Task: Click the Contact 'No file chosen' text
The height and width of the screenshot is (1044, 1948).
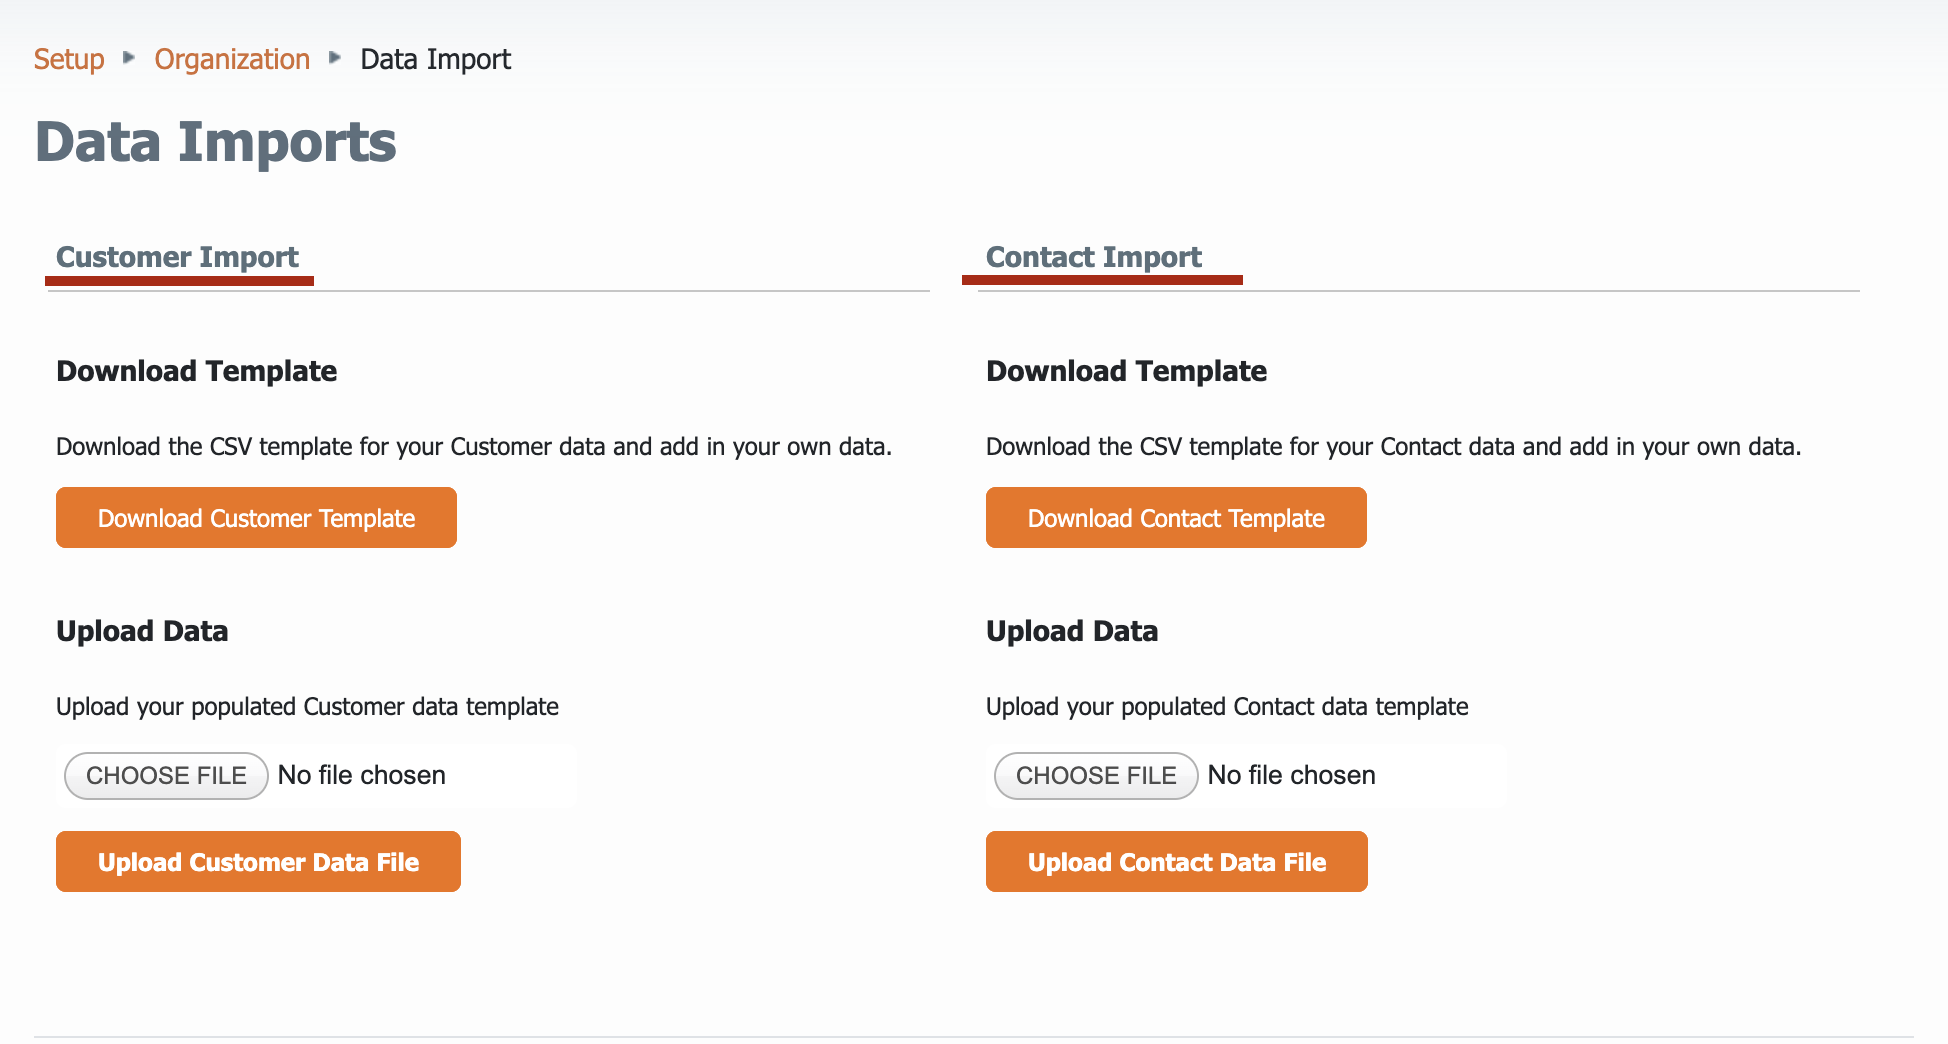Action: coord(1292,775)
